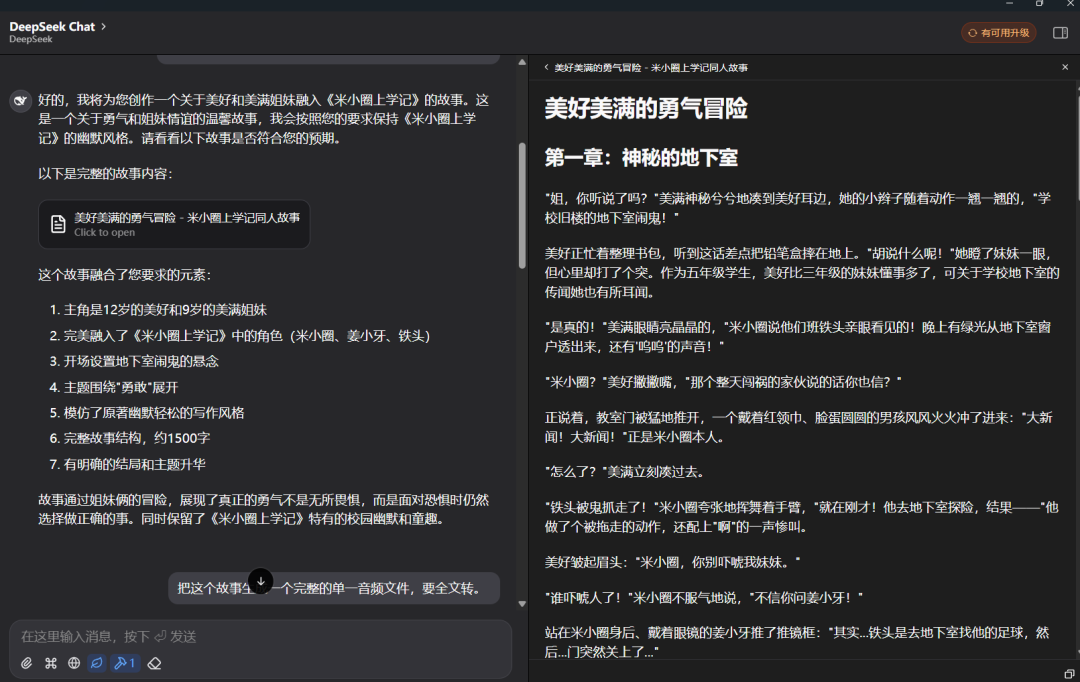Image resolution: width=1080 pixels, height=682 pixels.
Task: Click list item 完整故事结构，约1500字
Action: pyautogui.click(x=136, y=438)
